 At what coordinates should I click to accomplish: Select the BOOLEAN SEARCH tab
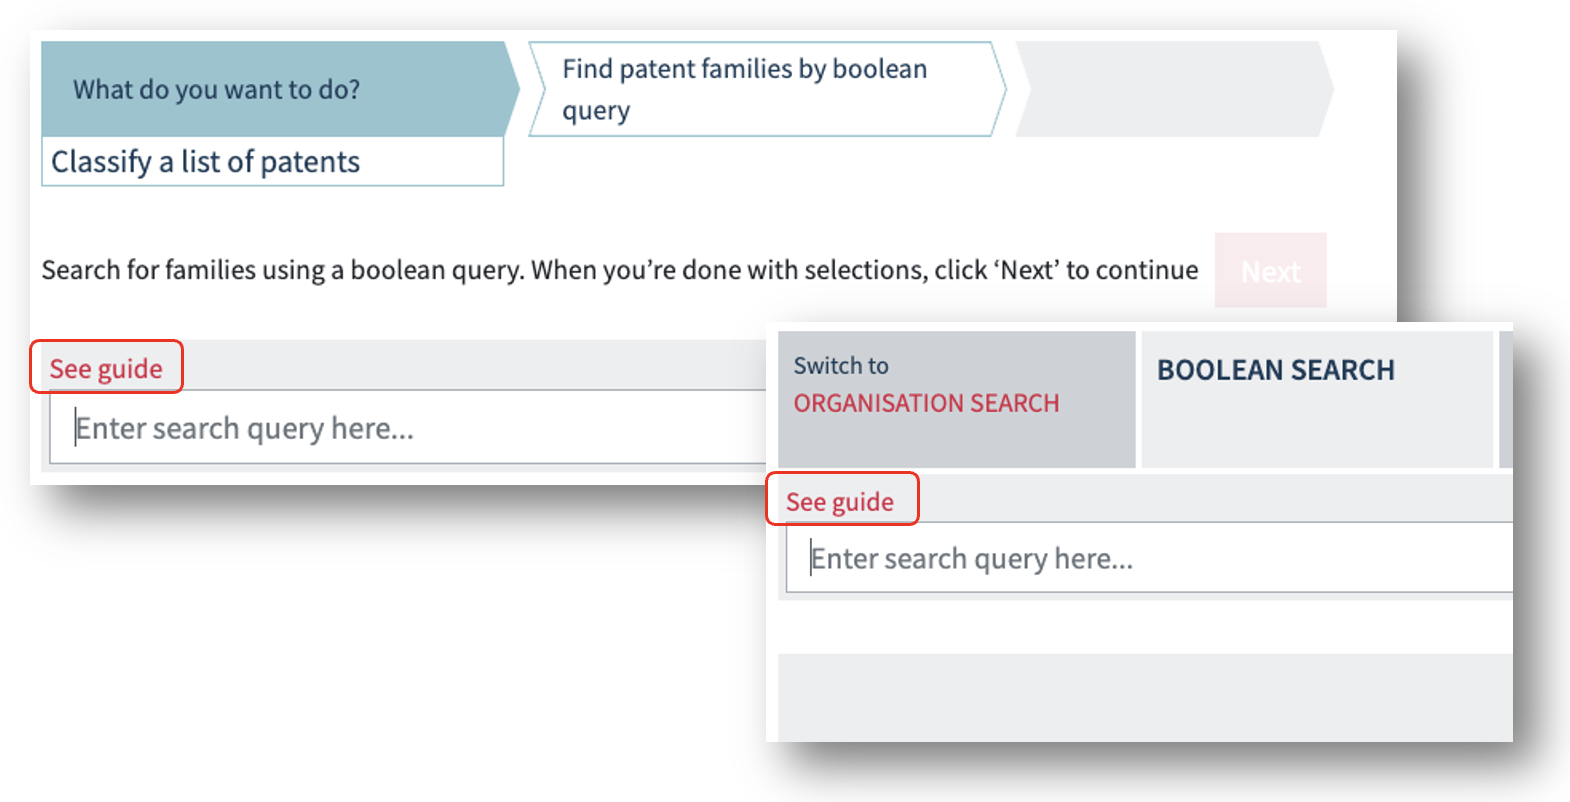[x=1275, y=371]
